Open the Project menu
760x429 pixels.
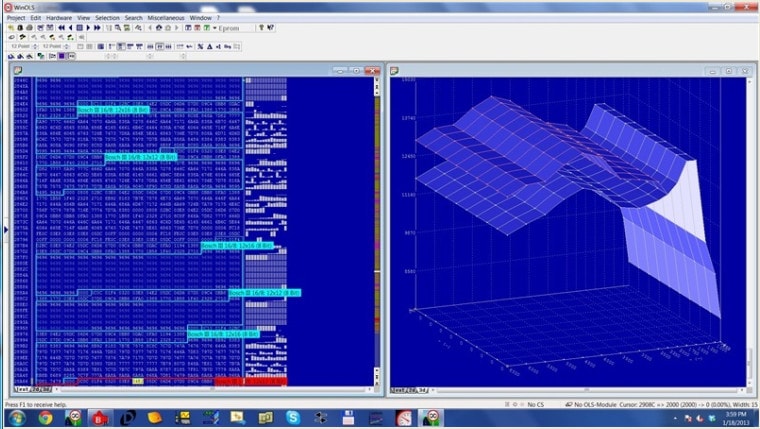pyautogui.click(x=16, y=18)
